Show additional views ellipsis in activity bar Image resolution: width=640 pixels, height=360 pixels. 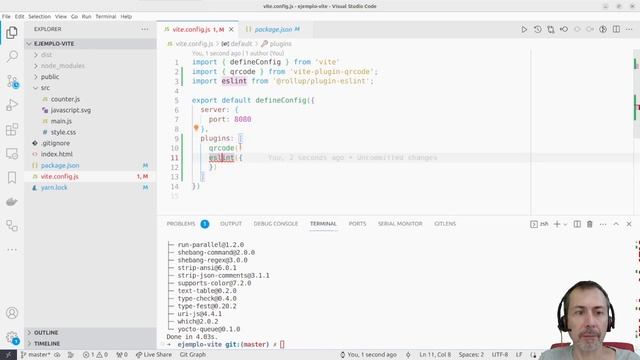[12, 249]
